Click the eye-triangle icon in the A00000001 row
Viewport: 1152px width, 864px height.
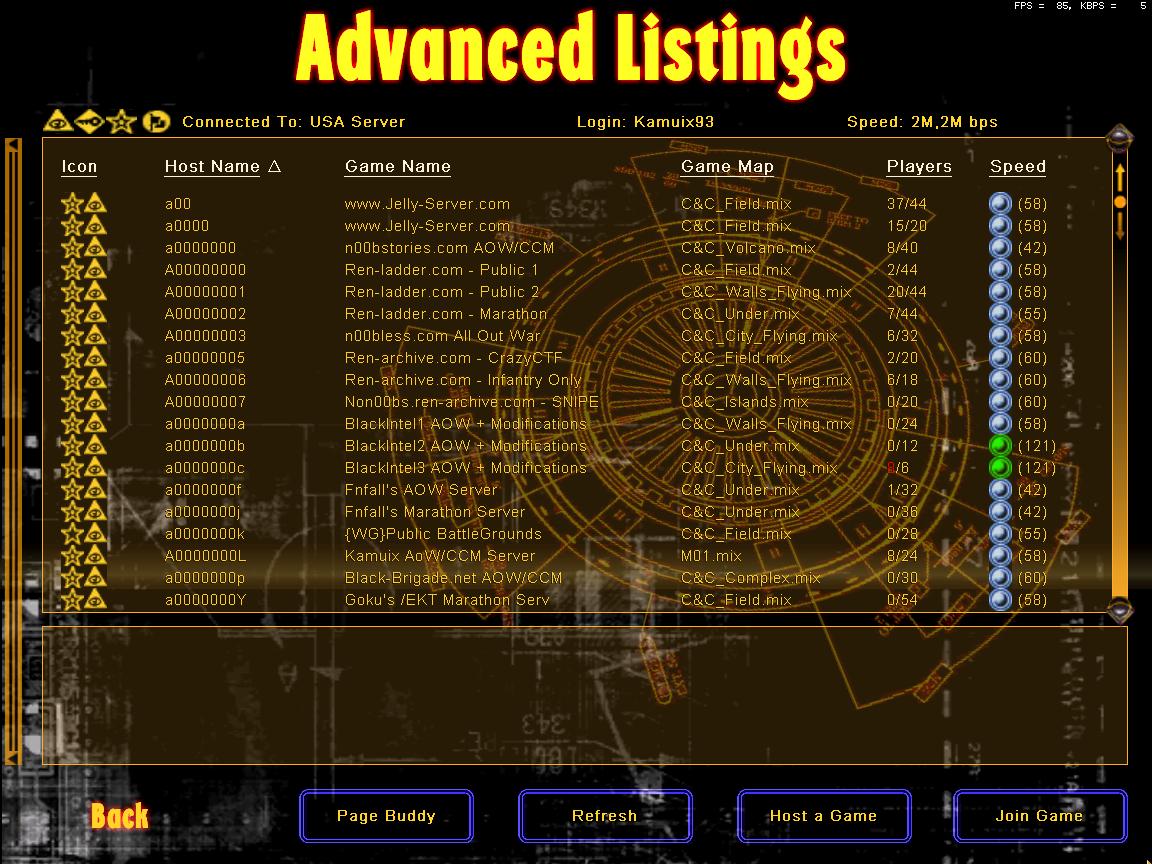pos(95,292)
